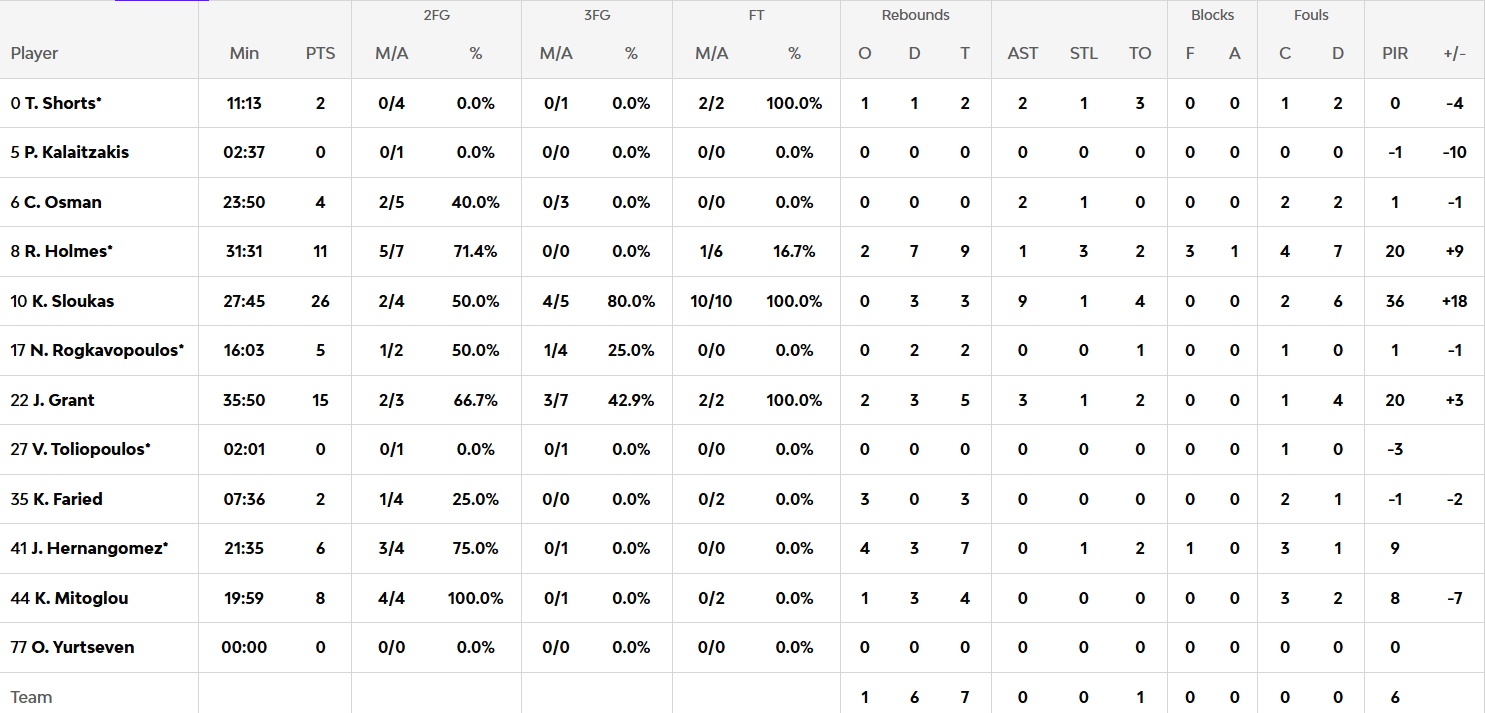Open C. Osman's player page
Image resolution: width=1485 pixels, height=713 pixels.
coord(62,202)
